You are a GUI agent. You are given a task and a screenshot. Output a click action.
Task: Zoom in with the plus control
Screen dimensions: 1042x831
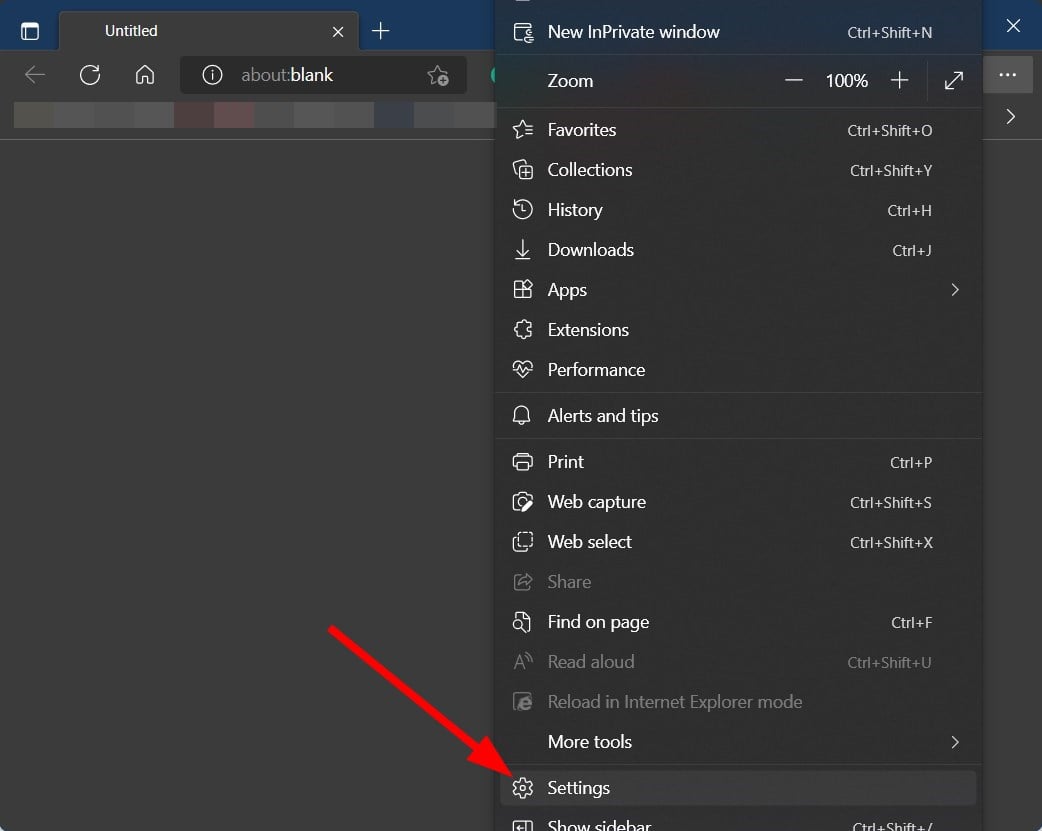[x=899, y=80]
